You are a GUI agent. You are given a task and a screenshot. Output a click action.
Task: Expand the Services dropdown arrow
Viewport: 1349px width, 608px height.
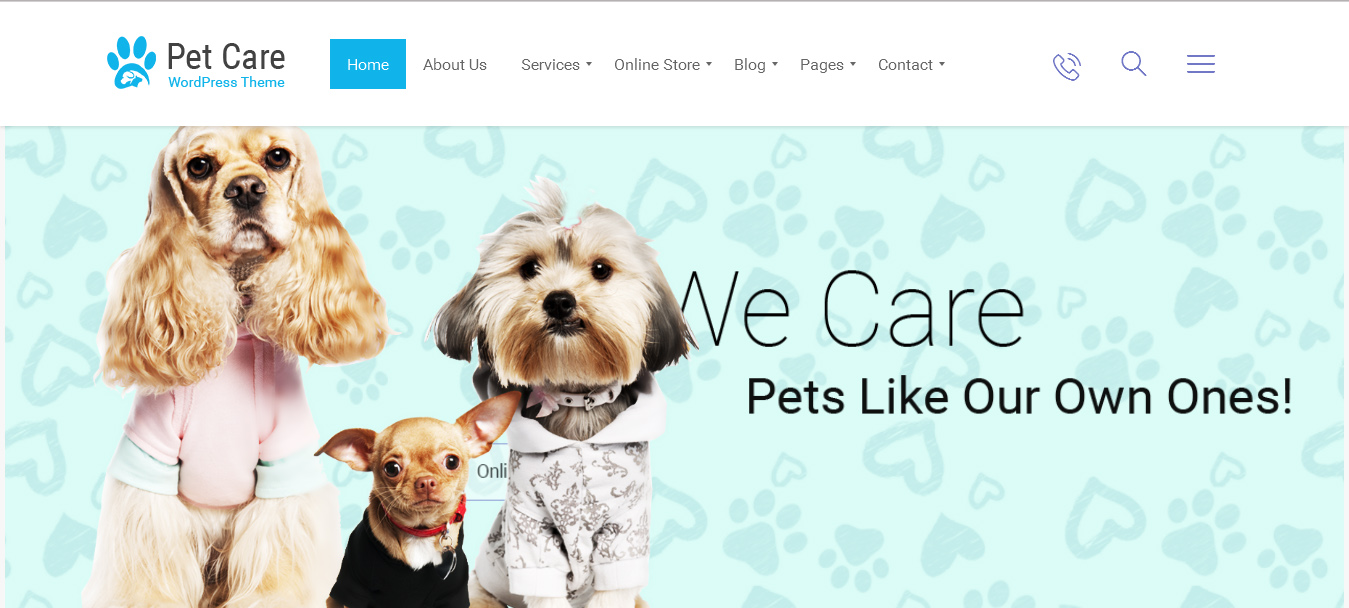click(589, 64)
